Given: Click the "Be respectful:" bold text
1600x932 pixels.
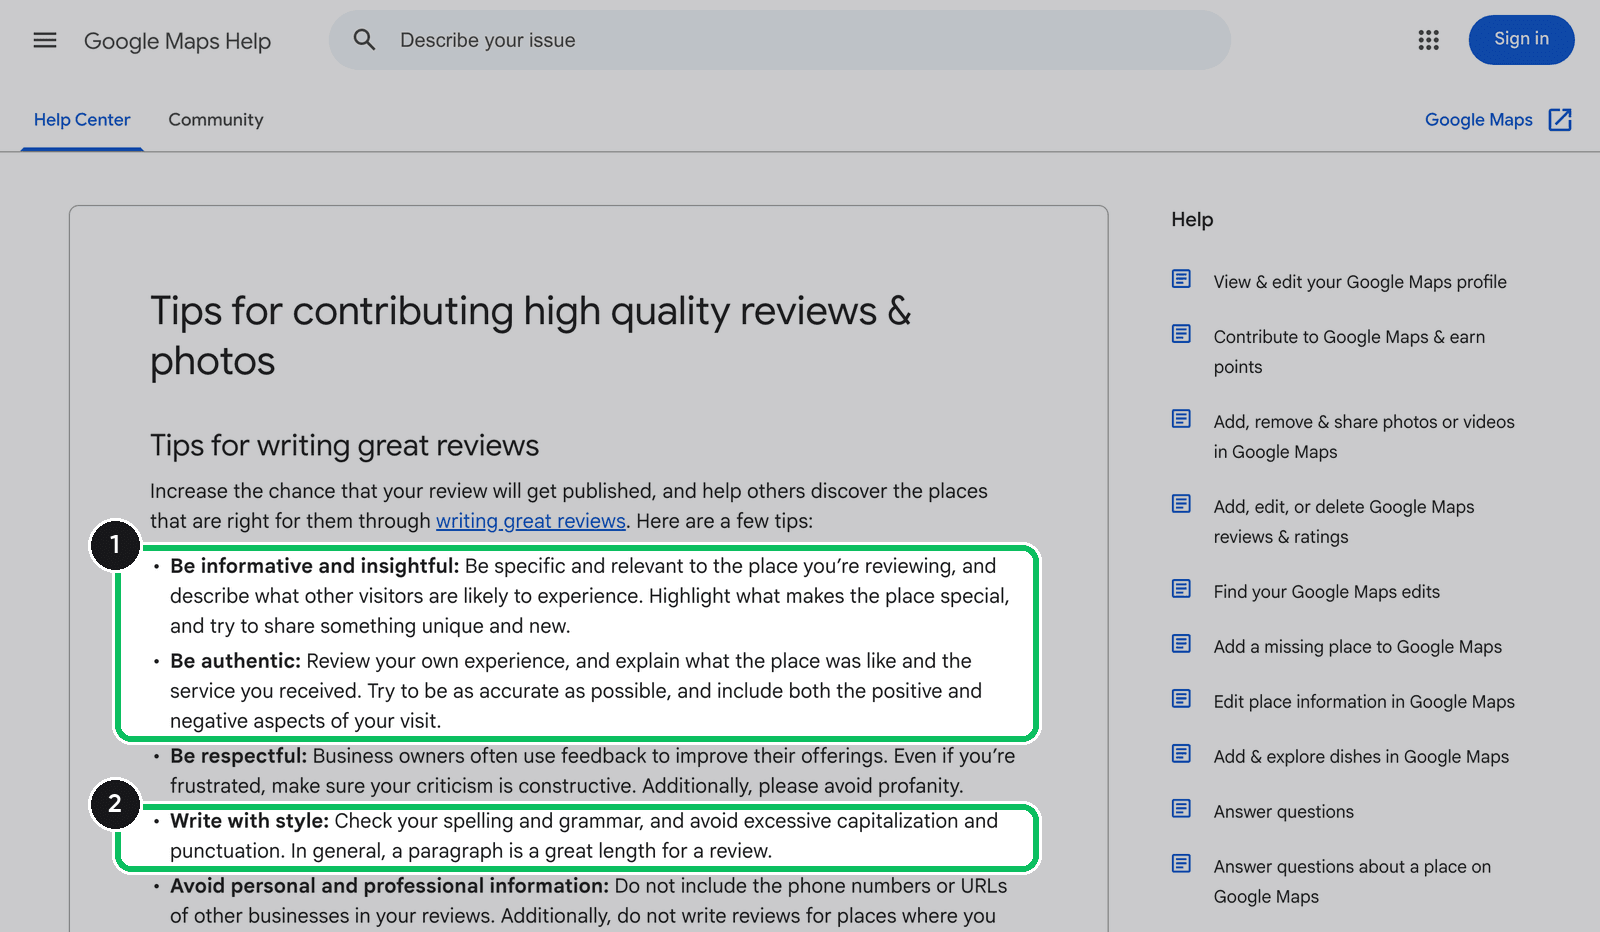Looking at the screenshot, I should (238, 756).
